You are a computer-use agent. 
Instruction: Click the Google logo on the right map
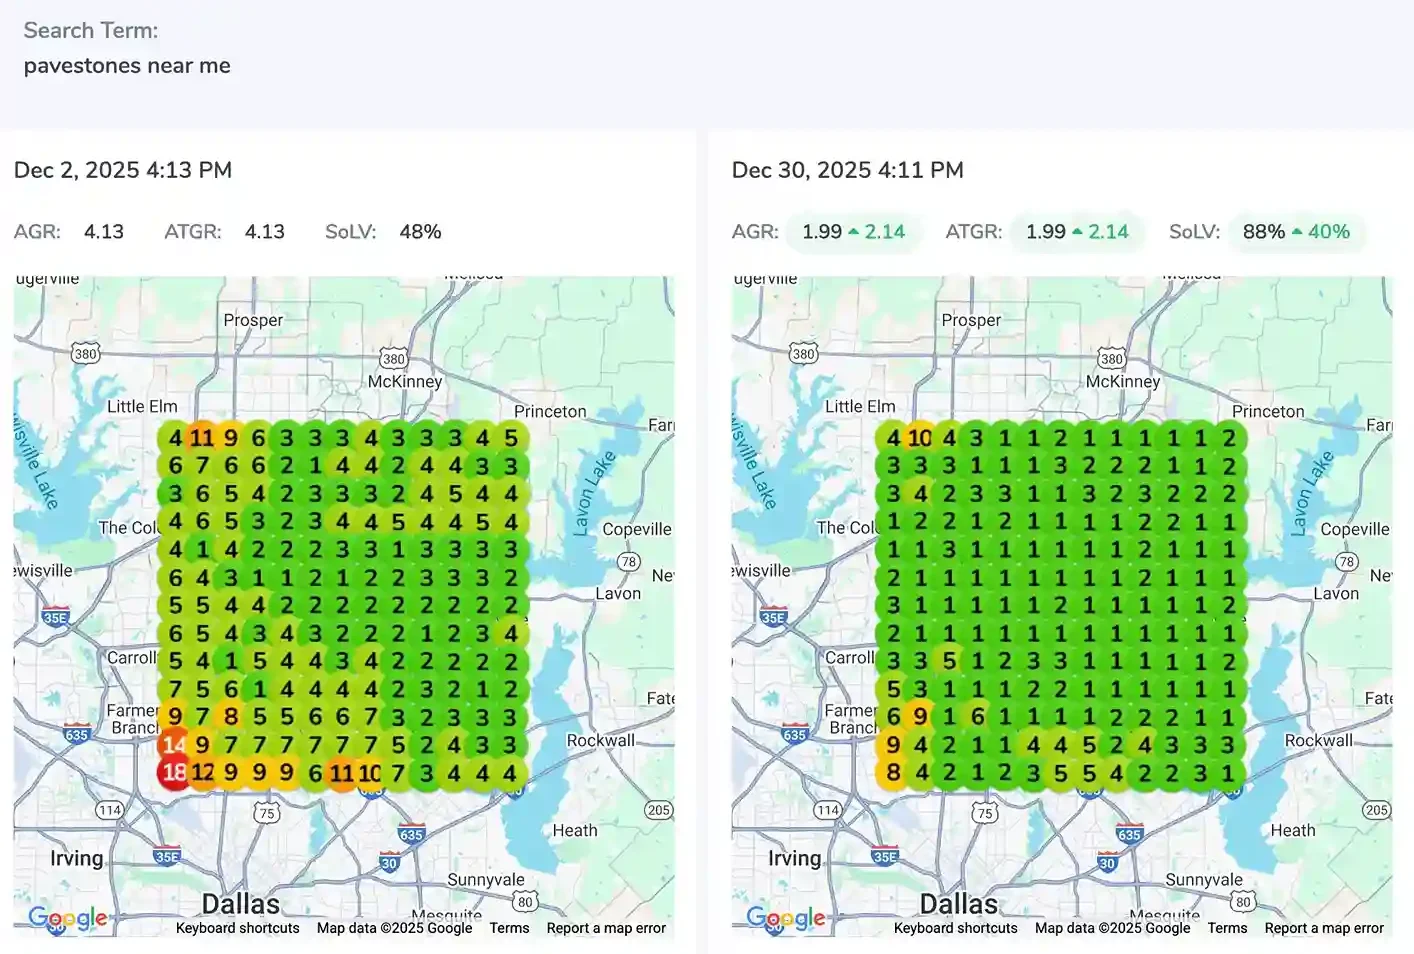[x=785, y=918]
